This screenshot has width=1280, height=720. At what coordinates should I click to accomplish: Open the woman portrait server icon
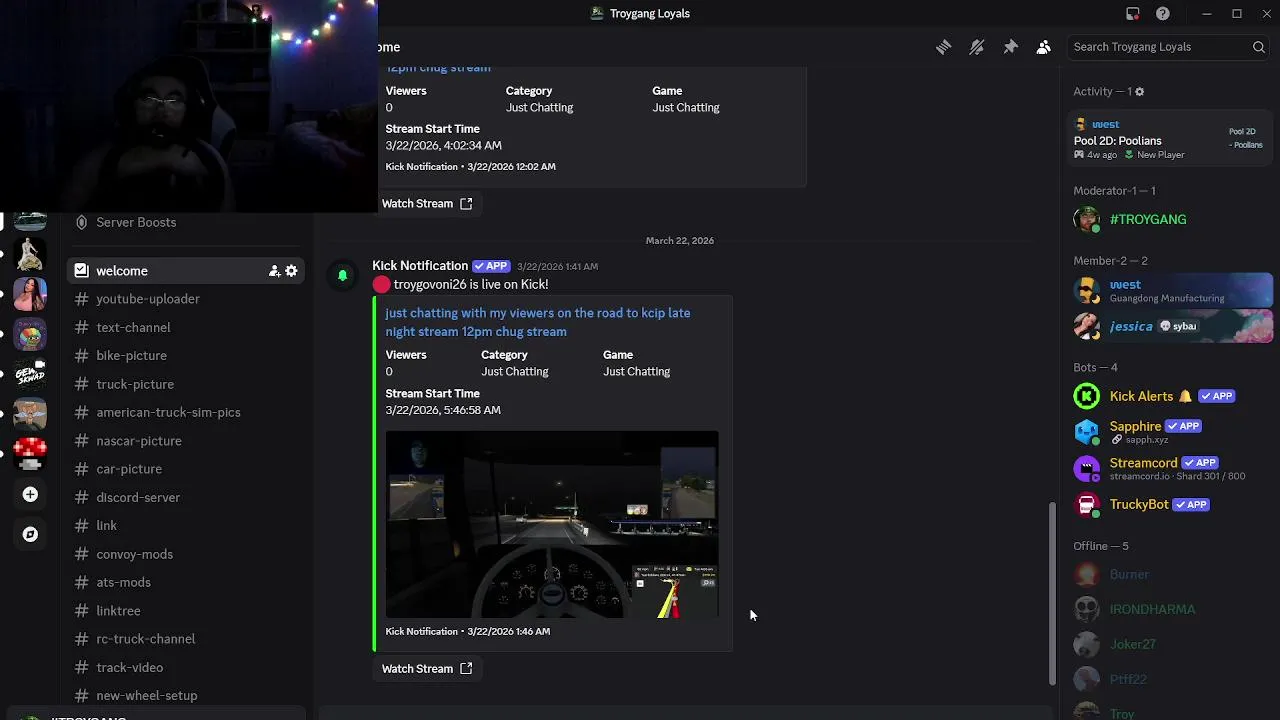30,294
